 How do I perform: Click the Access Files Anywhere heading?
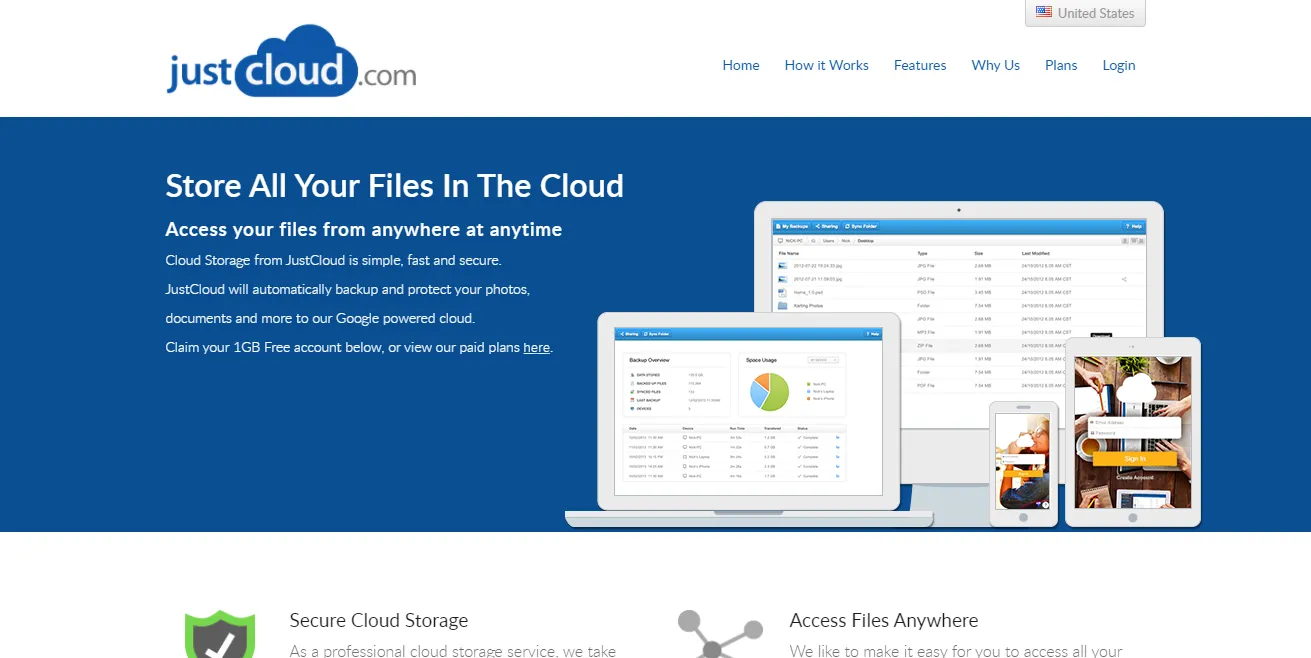[x=884, y=620]
